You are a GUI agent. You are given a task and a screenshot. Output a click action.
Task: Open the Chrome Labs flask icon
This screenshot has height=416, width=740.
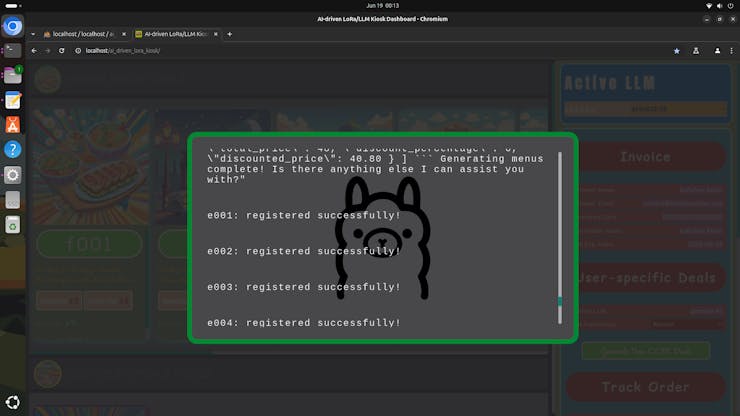click(696, 51)
